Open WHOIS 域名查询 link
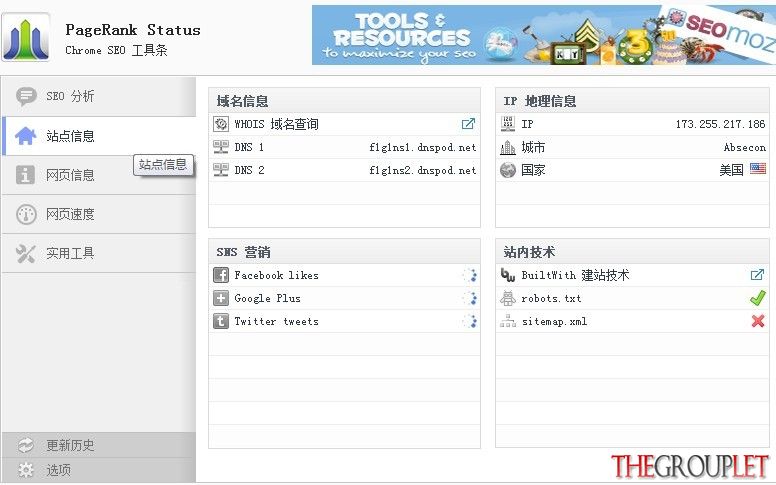776x485 pixels. (x=276, y=124)
